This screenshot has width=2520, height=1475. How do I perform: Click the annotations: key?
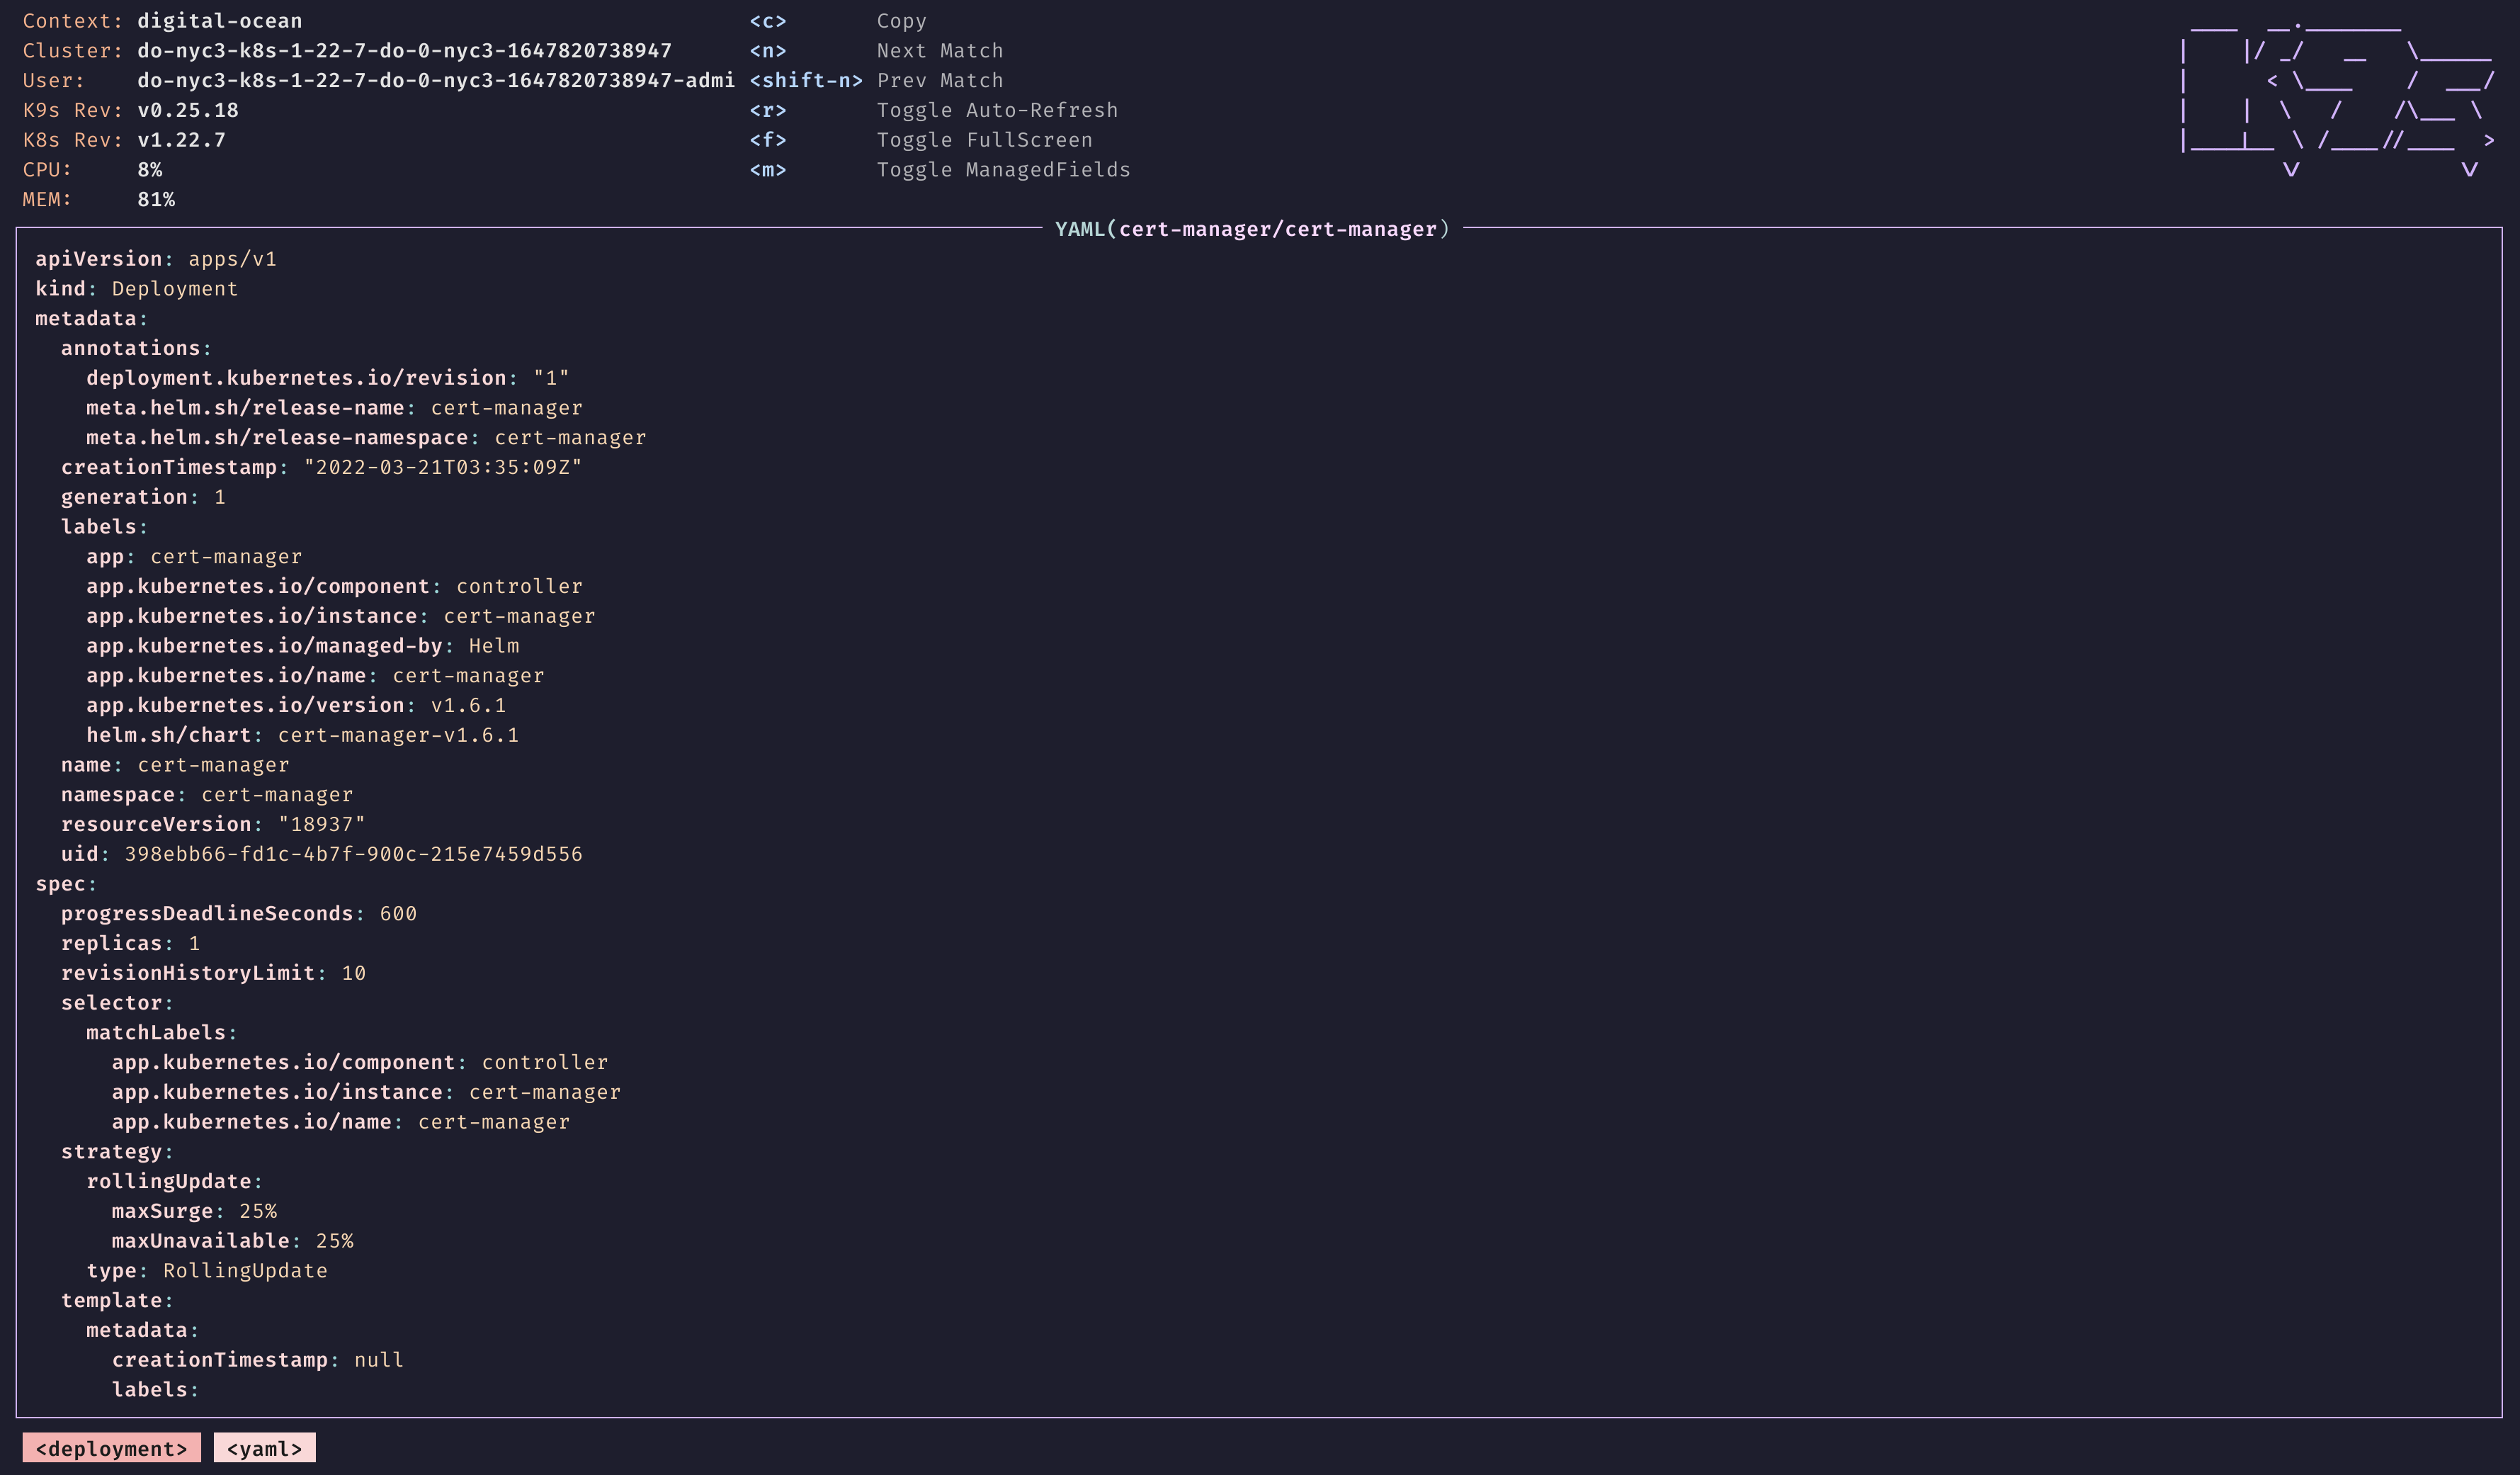136,348
